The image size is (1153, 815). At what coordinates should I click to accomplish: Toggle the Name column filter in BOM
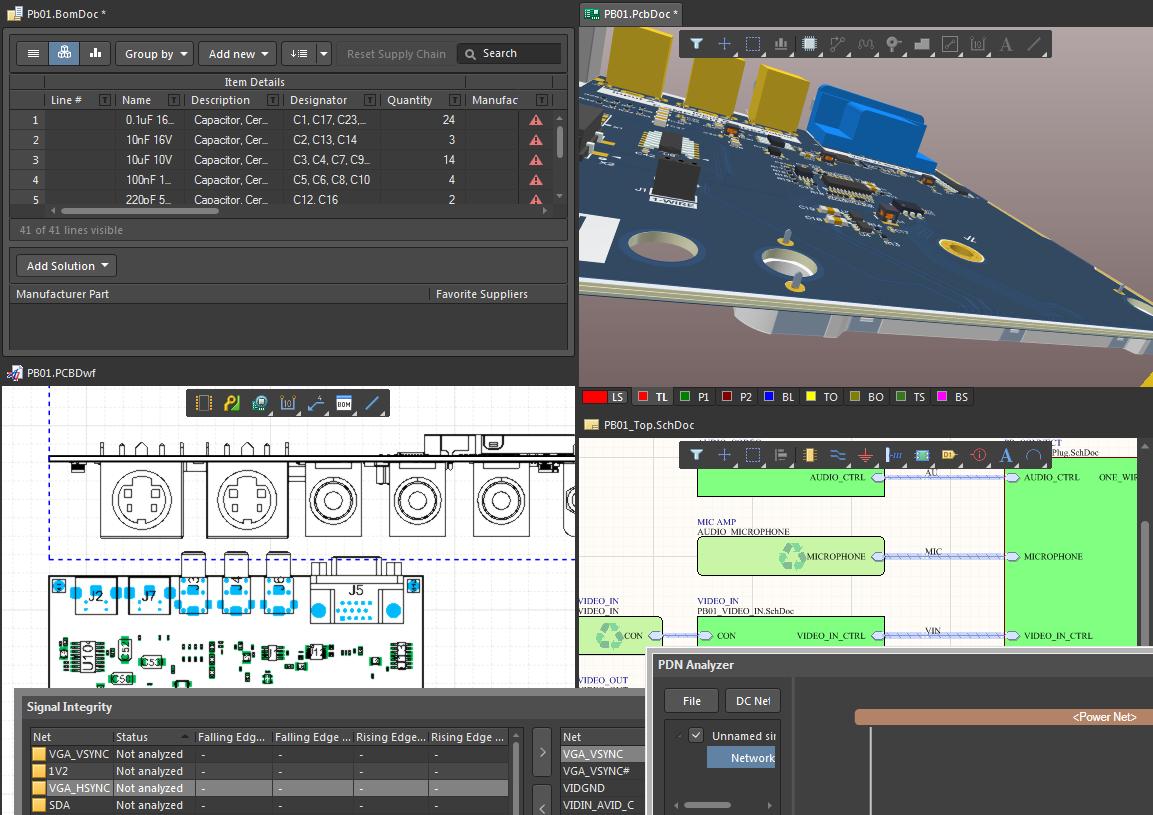(174, 100)
